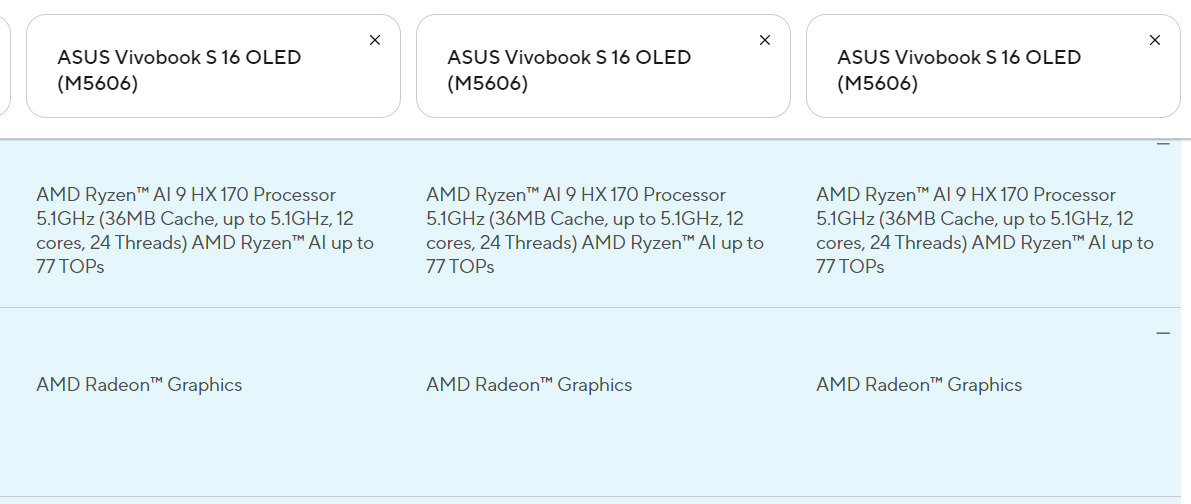Click the partially visible card at far left edge
Screen dimensions: 1191x504
(4, 66)
